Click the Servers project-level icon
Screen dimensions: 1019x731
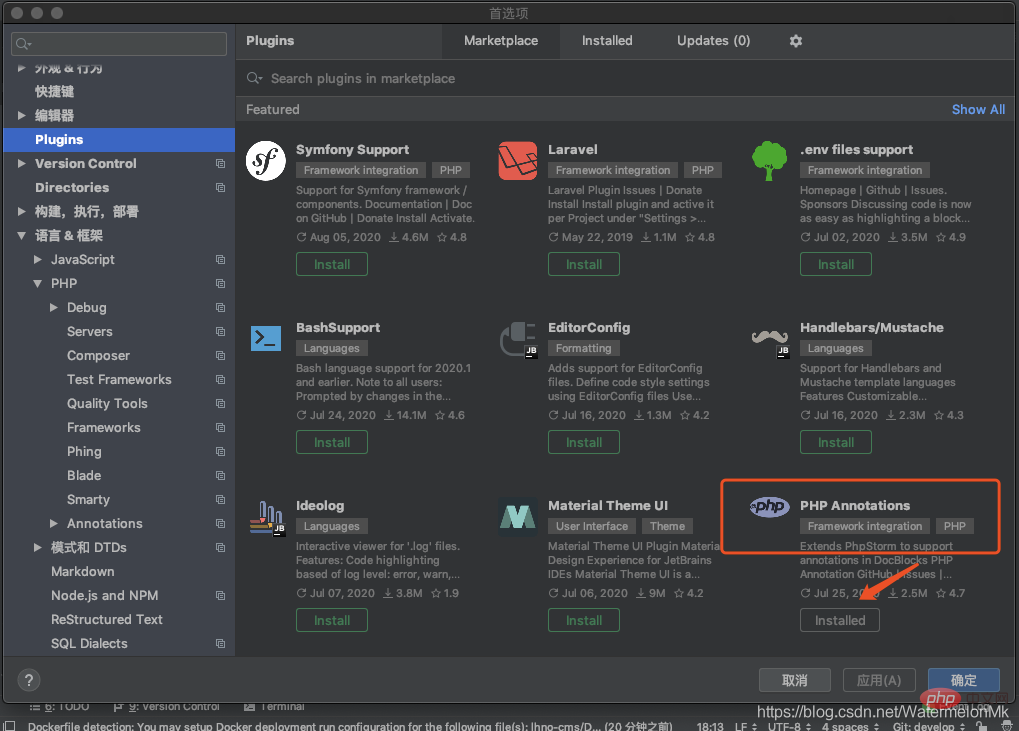tap(220, 332)
